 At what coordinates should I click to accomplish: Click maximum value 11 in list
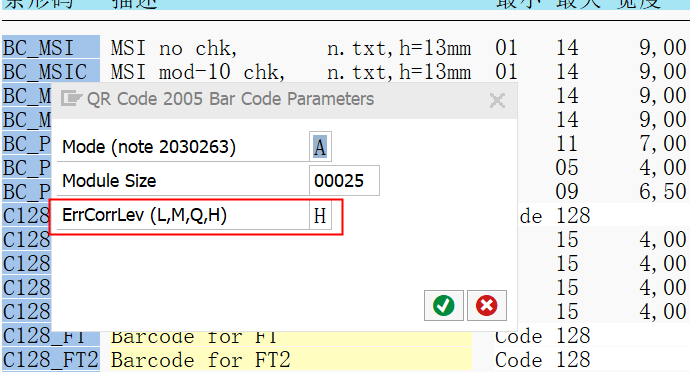[567, 144]
